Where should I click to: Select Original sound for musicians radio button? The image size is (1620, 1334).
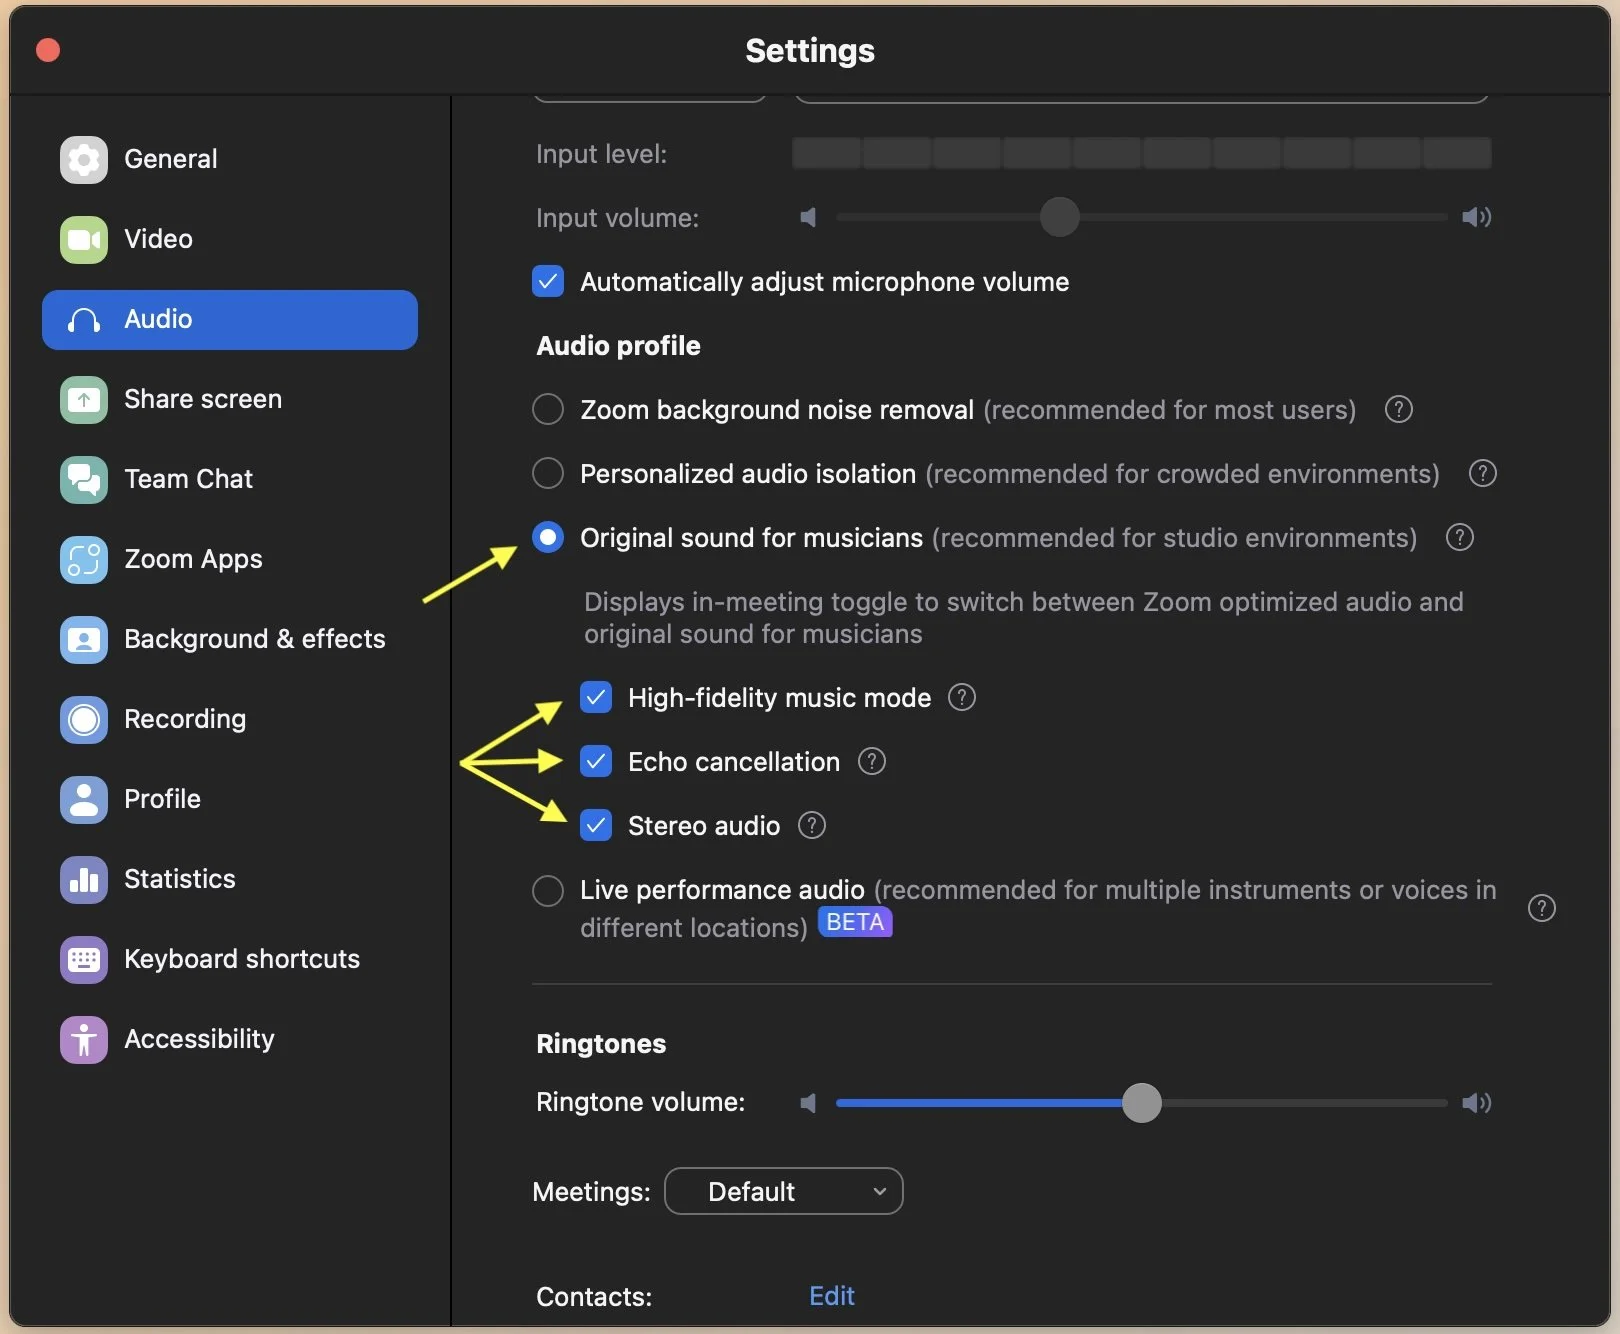548,537
